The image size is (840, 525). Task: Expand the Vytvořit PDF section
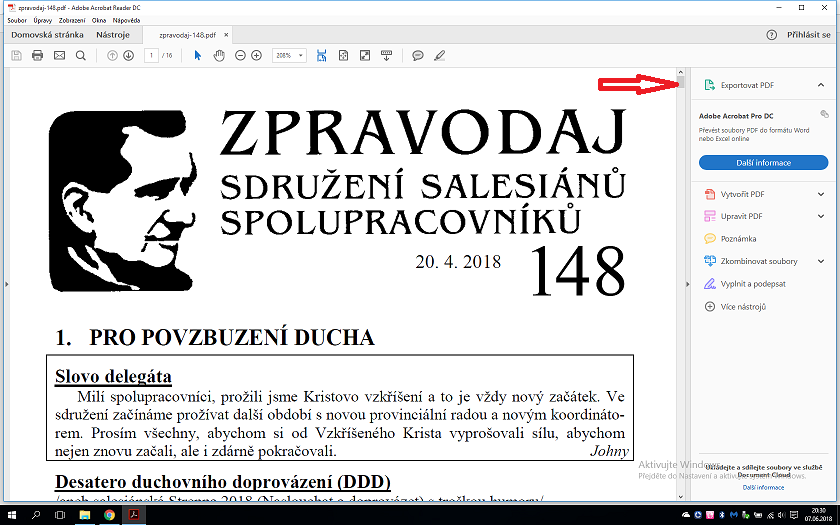pyautogui.click(x=821, y=193)
